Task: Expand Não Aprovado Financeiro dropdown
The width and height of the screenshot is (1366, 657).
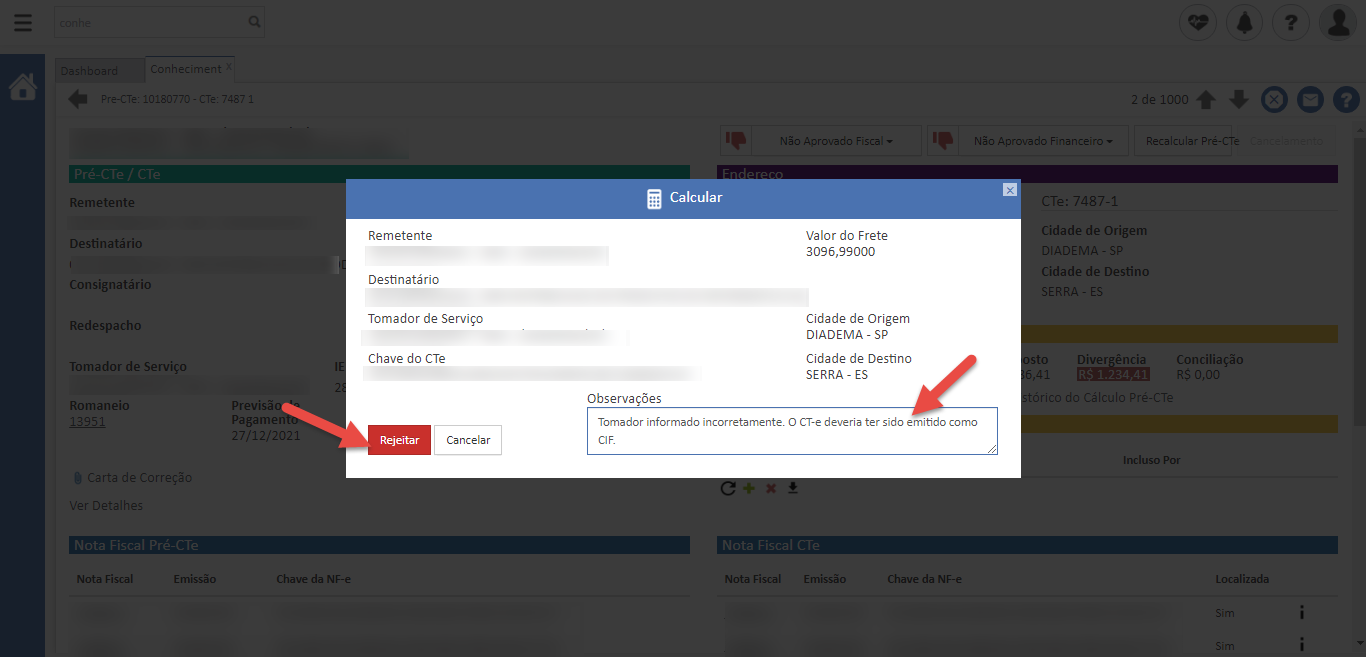Action: (x=1042, y=141)
